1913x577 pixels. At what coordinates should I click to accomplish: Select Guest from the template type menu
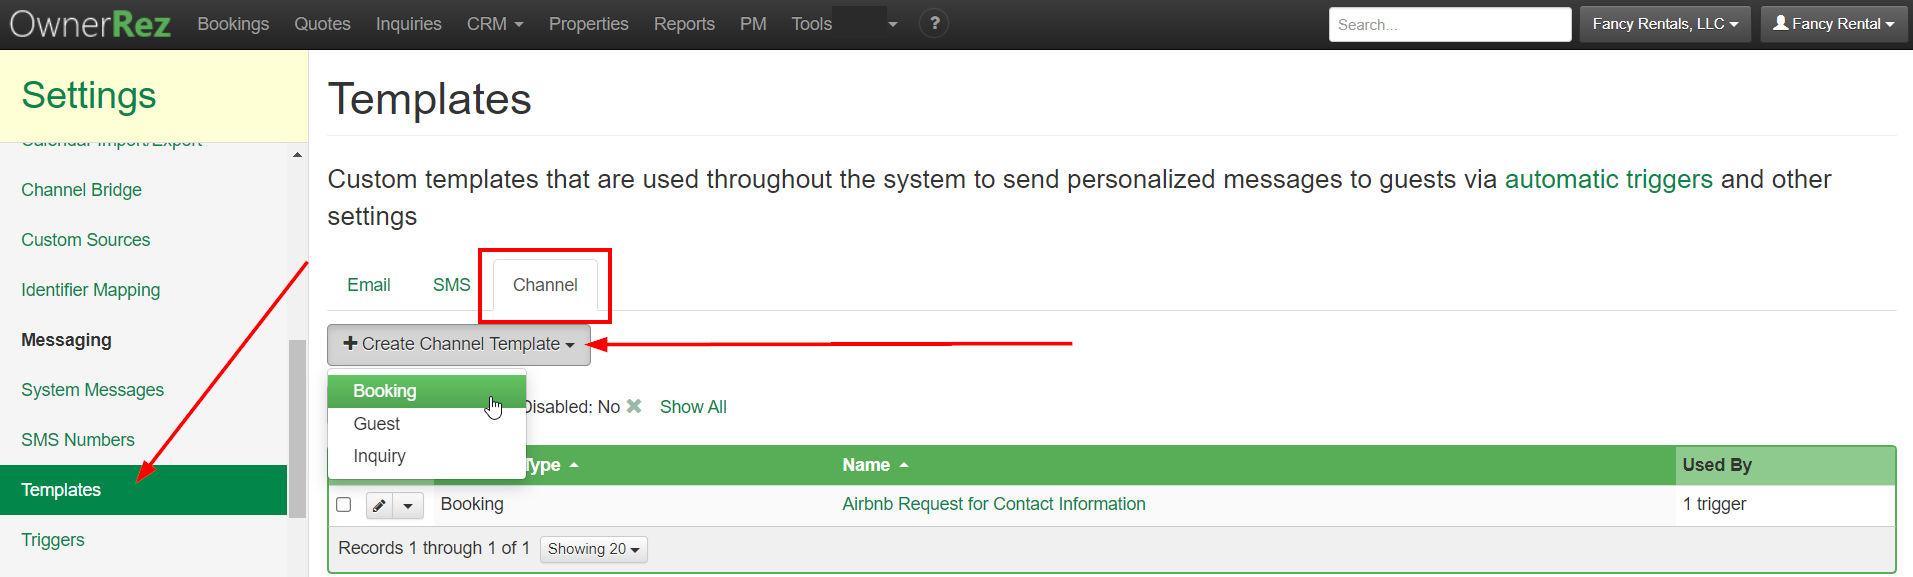tap(376, 423)
